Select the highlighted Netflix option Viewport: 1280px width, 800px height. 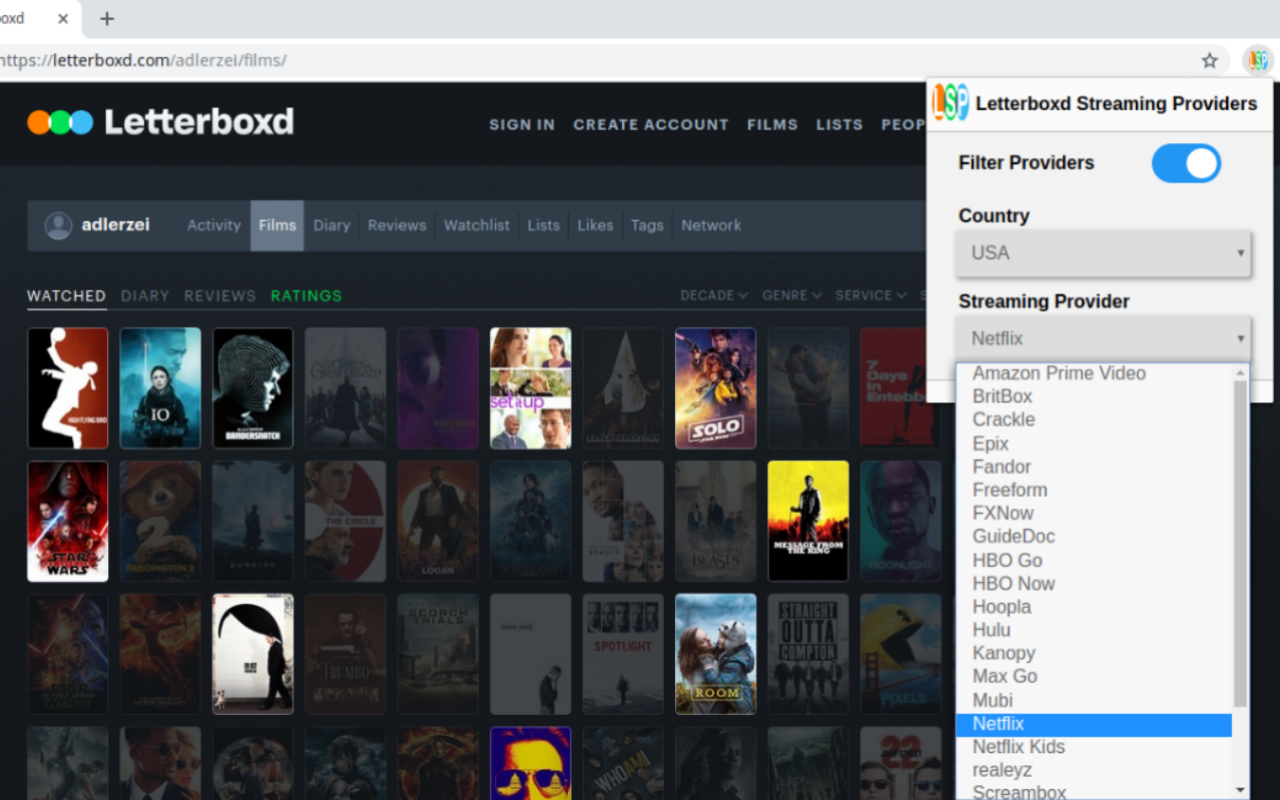(x=1094, y=724)
